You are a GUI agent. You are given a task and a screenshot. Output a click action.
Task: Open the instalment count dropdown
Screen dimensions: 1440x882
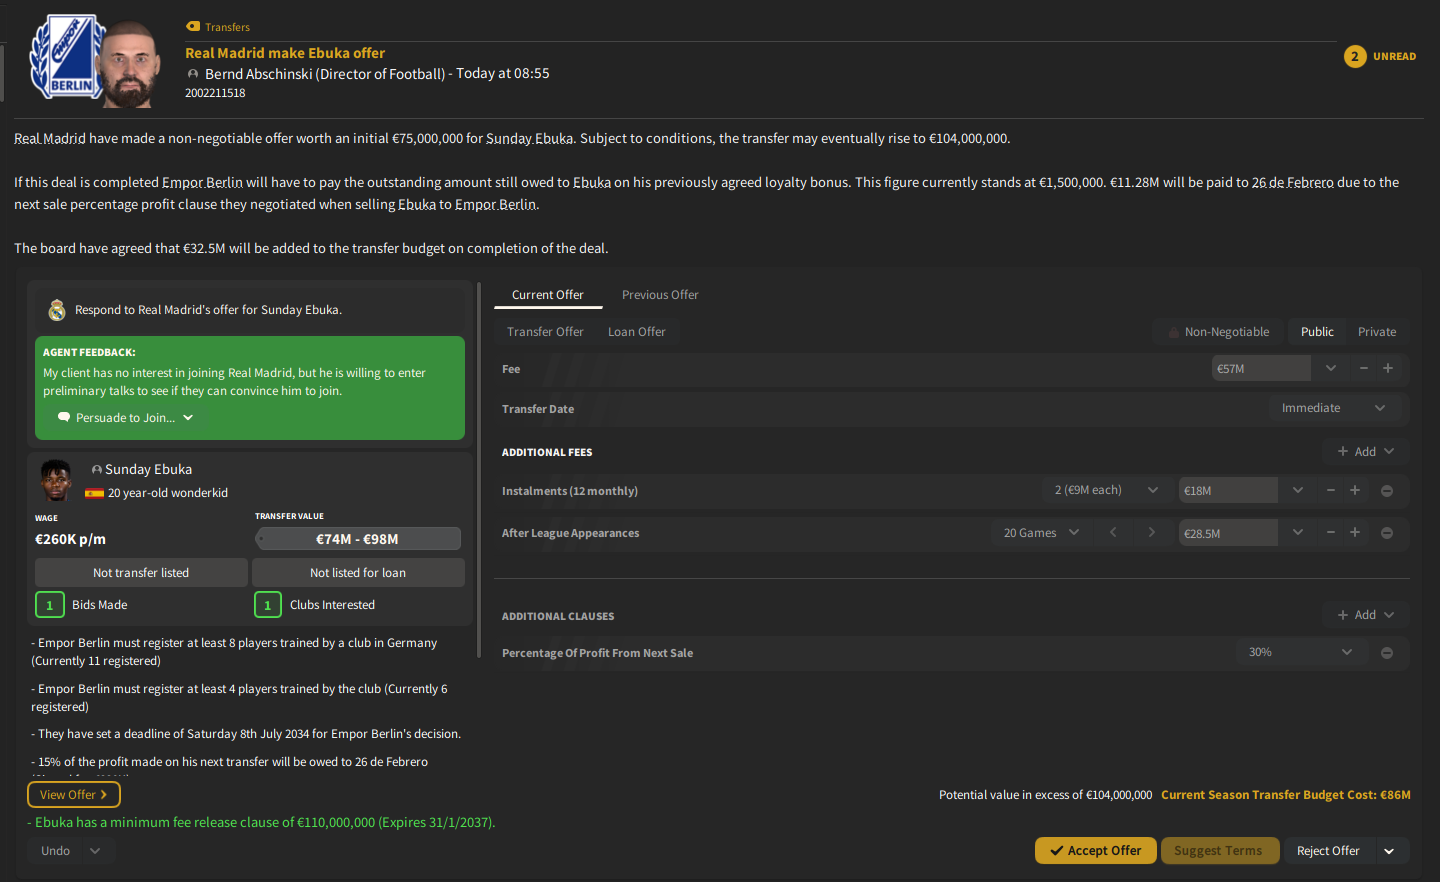pyautogui.click(x=1106, y=490)
